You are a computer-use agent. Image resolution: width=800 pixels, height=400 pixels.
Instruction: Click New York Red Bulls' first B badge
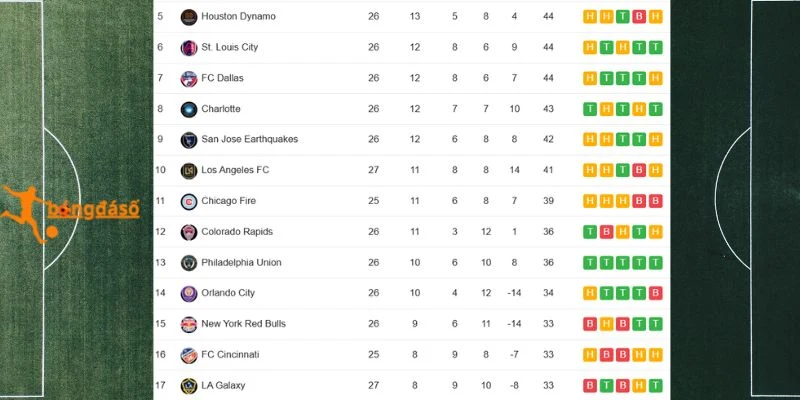[590, 324]
